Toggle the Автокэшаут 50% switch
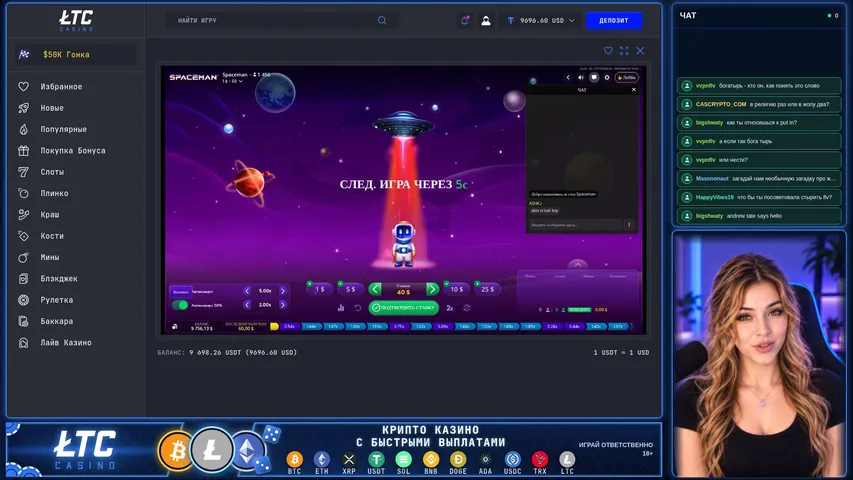This screenshot has height=480, width=853. click(180, 305)
